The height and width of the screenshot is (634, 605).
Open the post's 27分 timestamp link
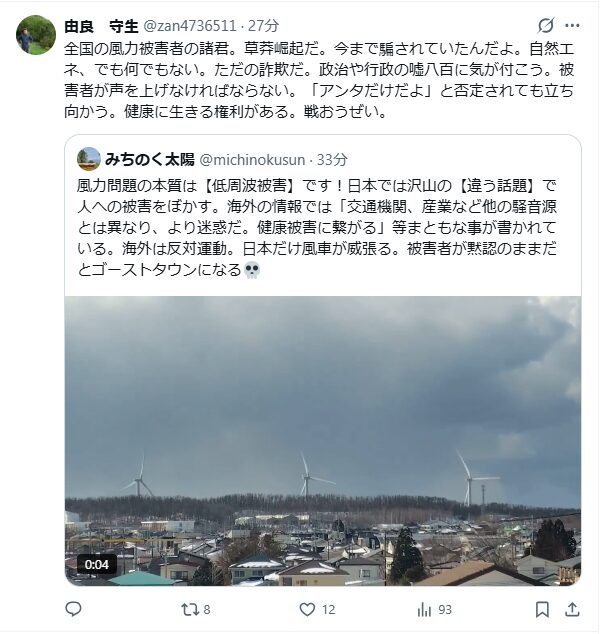click(264, 25)
